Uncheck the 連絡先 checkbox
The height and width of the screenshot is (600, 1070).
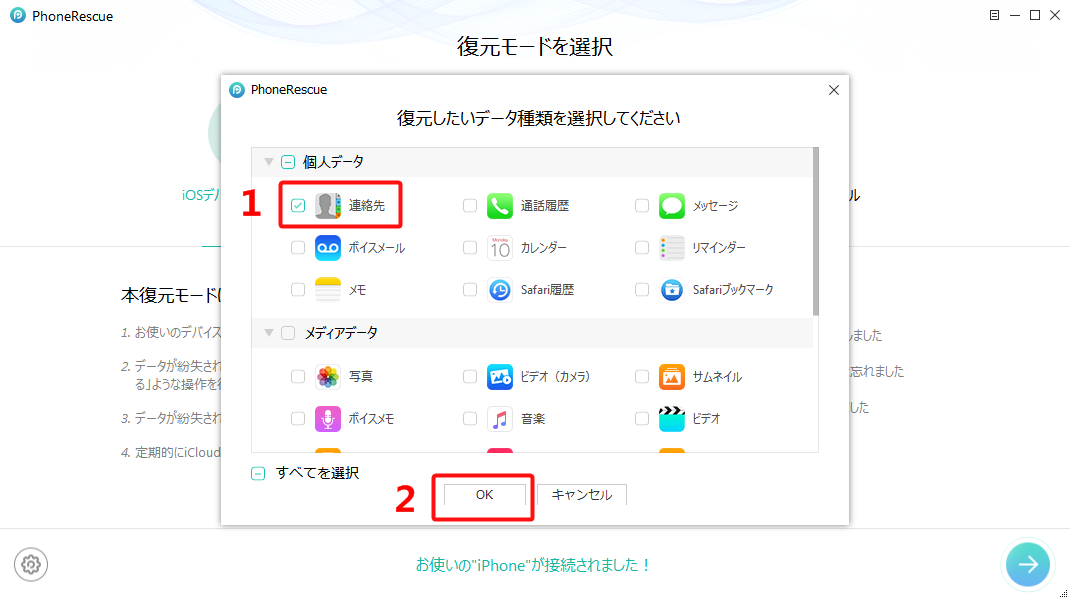[298, 205]
